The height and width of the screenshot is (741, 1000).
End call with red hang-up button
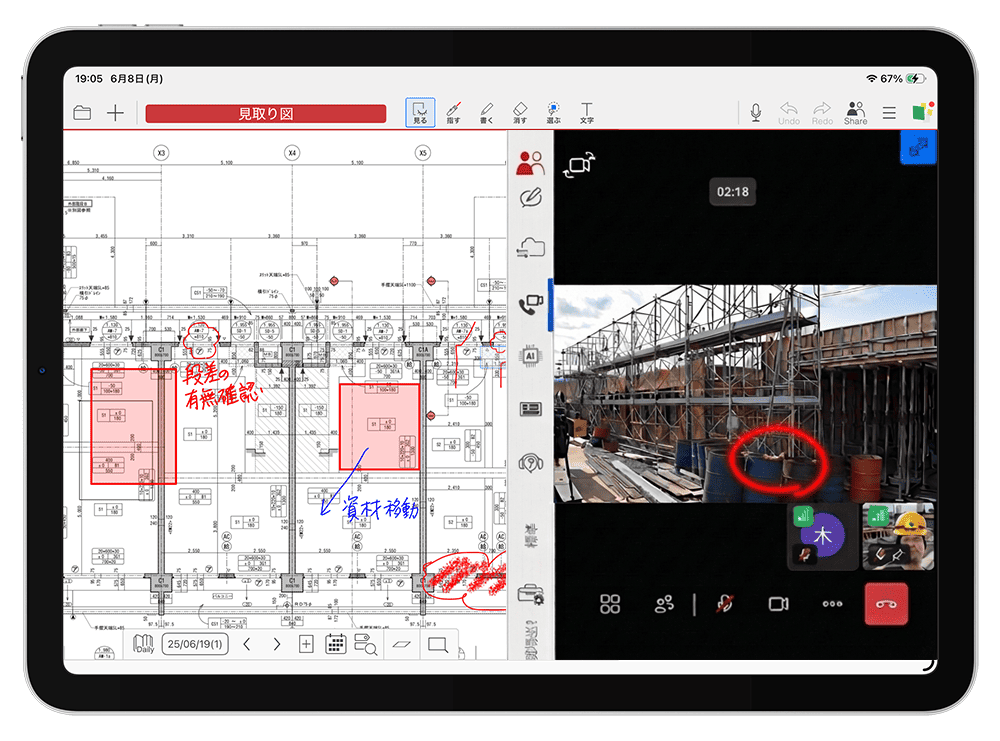[886, 604]
